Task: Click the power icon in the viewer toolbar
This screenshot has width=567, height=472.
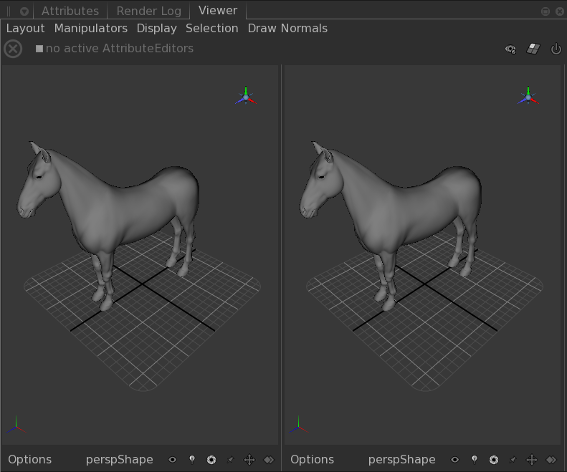Action: 556,48
